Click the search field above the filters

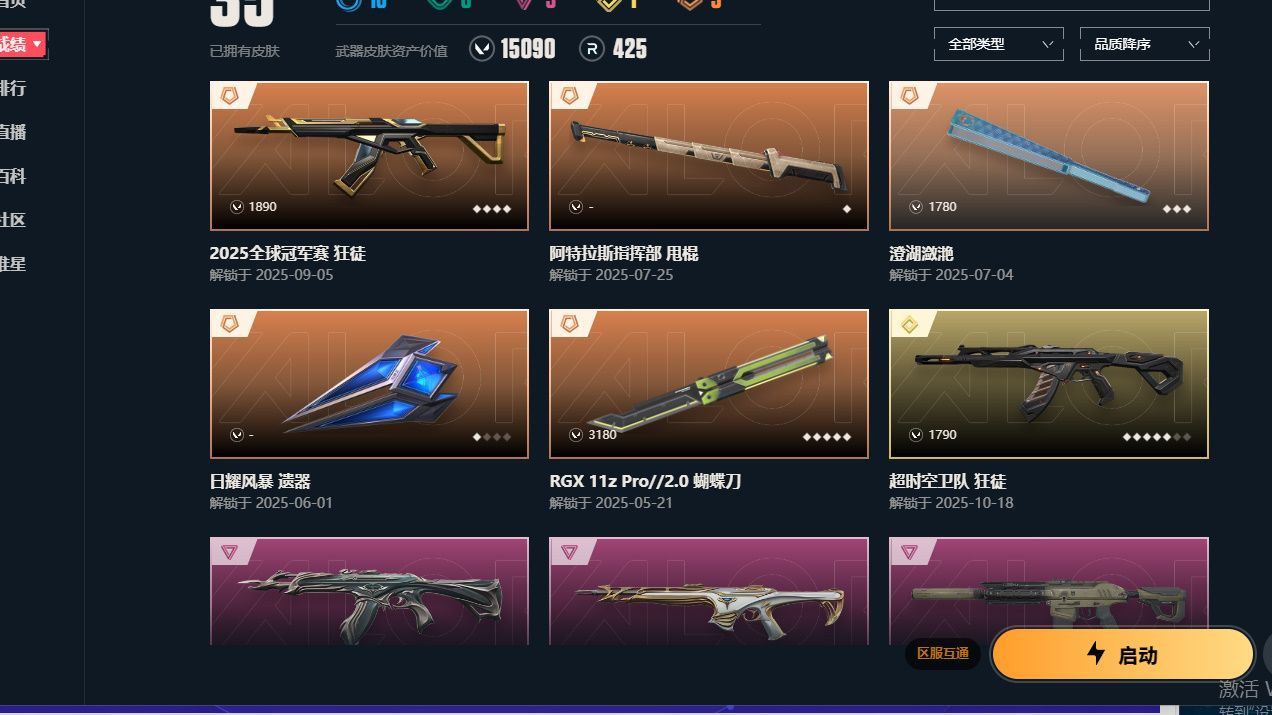(x=1071, y=4)
